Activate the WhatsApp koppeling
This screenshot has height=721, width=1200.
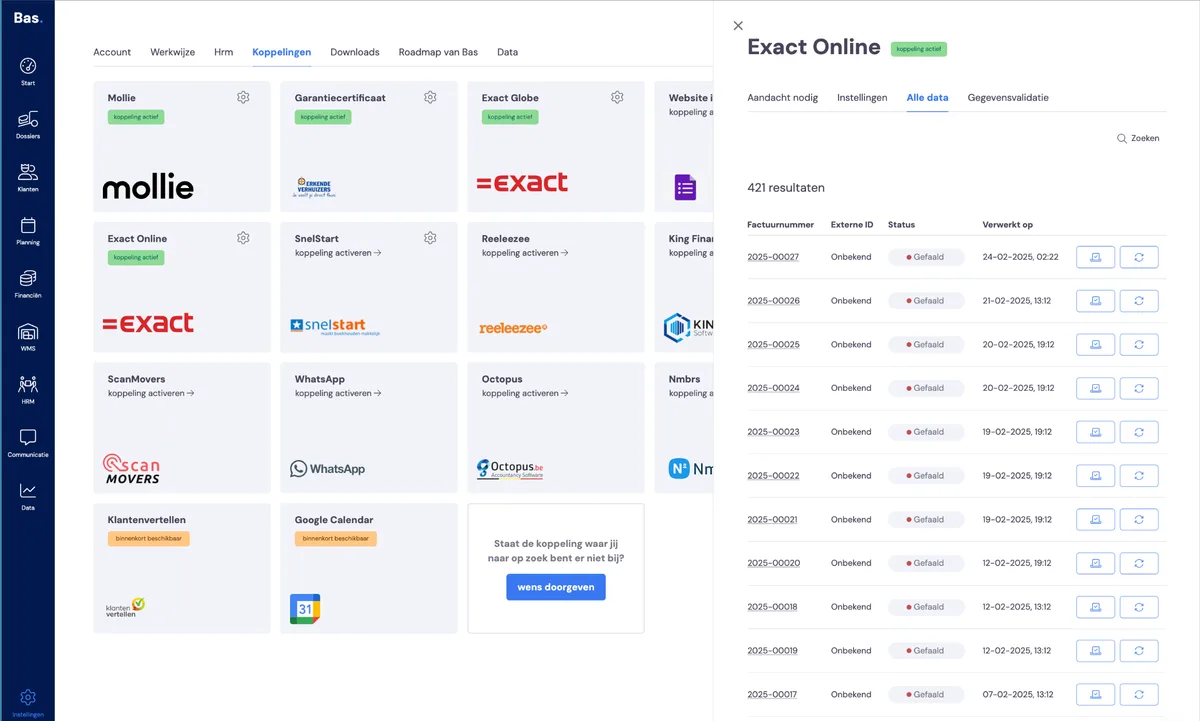coord(338,393)
